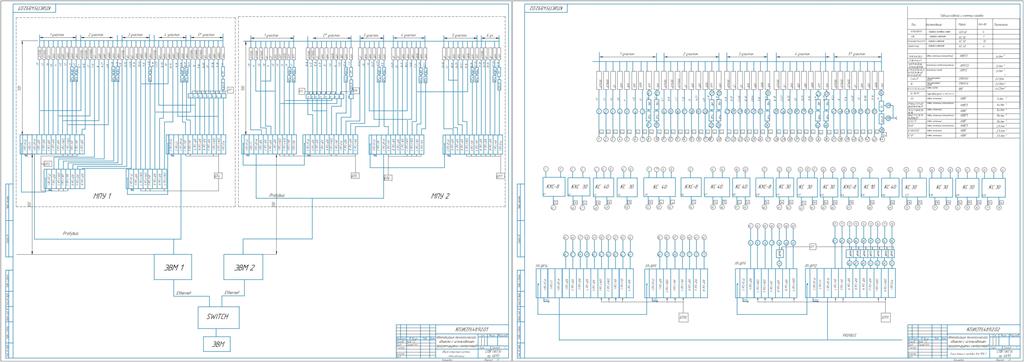
Task: Click the ЭВМ 1 block
Action: click(173, 267)
